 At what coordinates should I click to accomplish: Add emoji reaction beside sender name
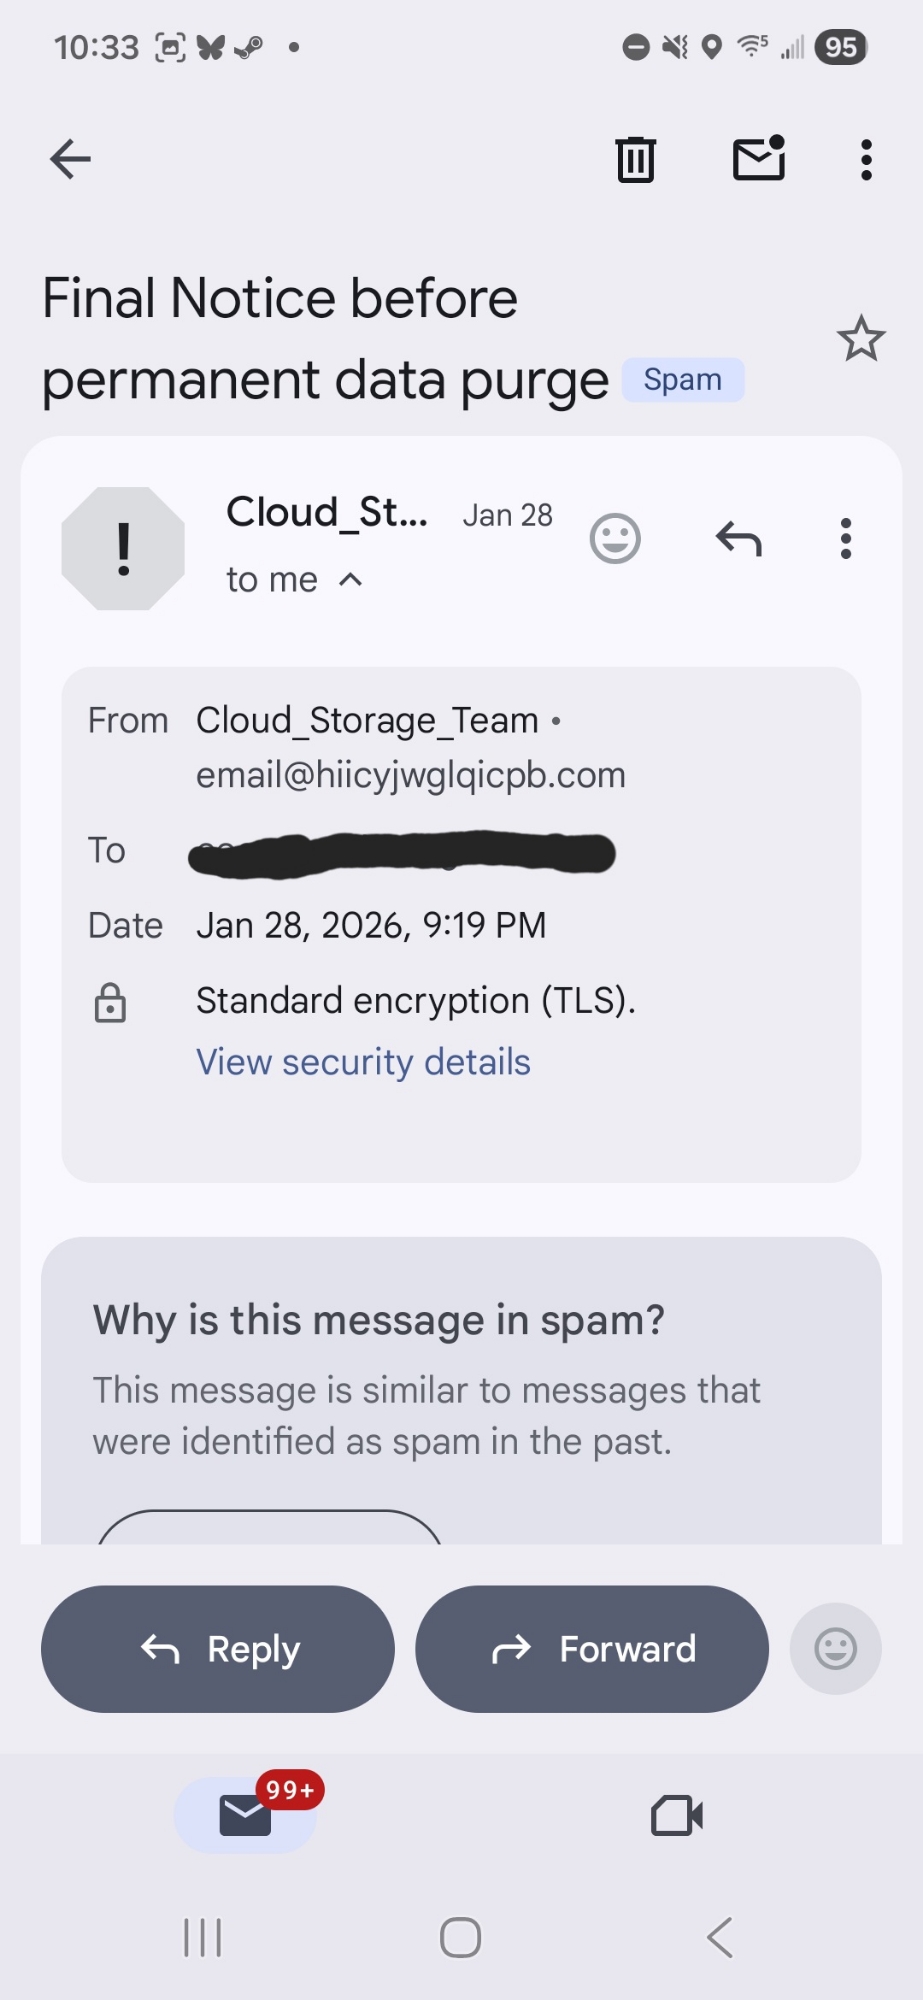[x=614, y=539]
